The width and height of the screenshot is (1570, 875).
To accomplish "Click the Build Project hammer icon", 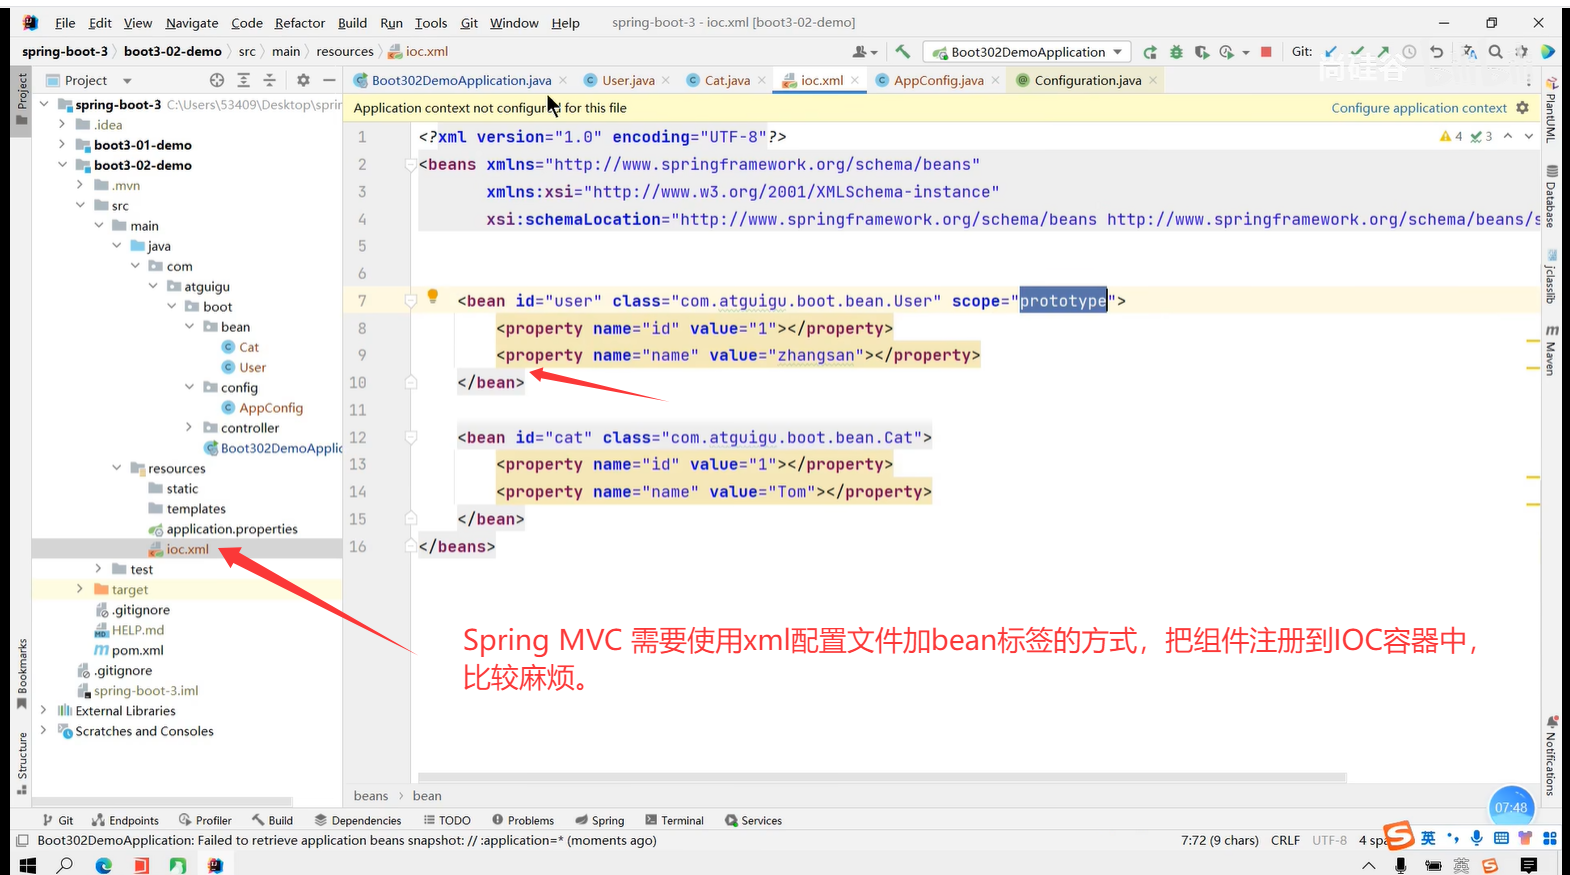I will tap(903, 52).
